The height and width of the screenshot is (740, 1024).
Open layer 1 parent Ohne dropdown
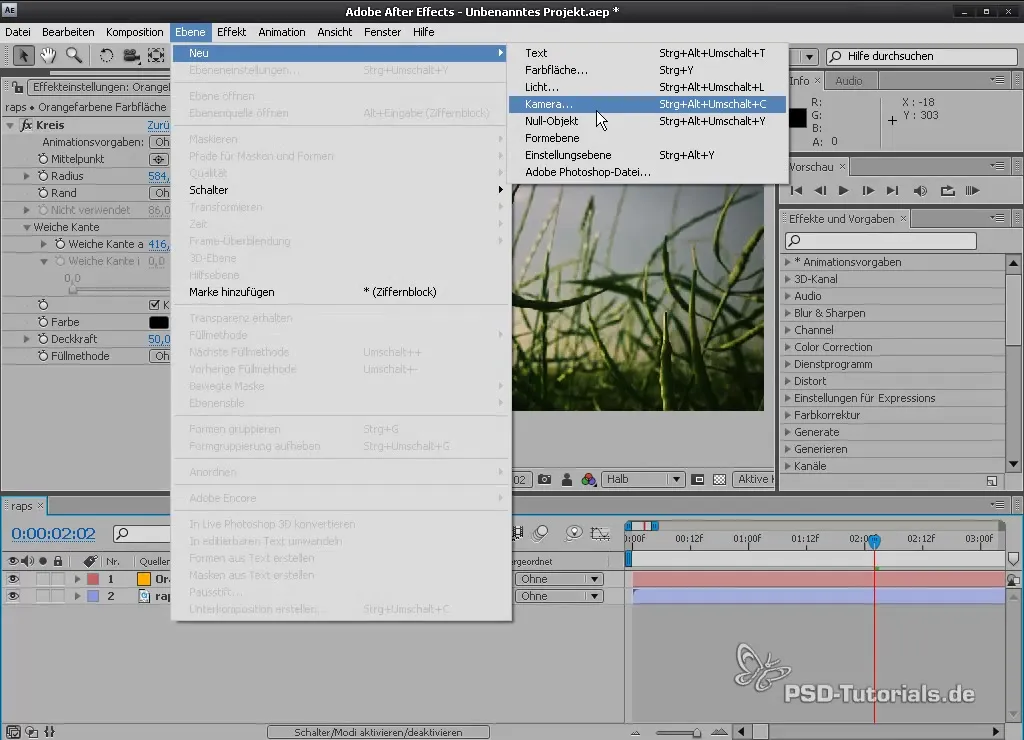point(559,579)
